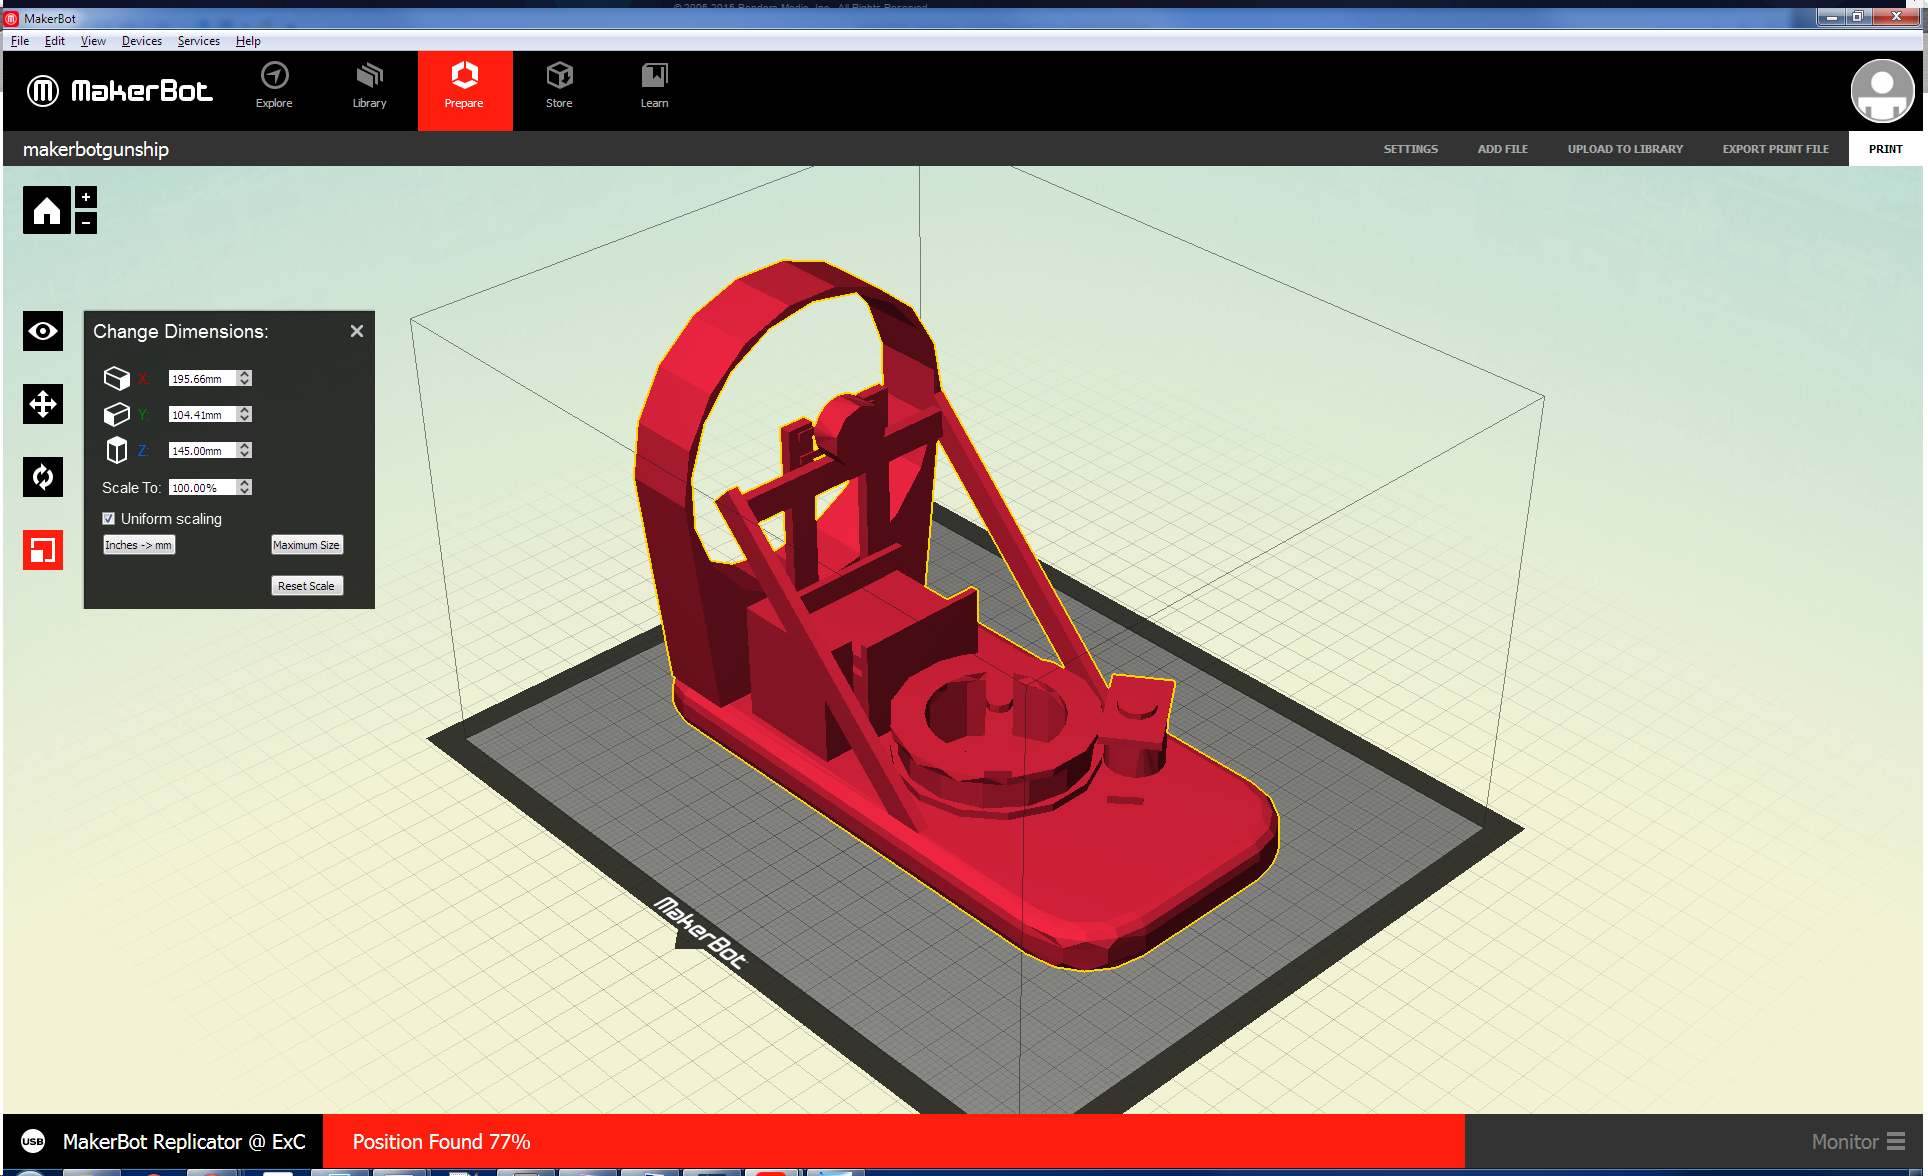The height and width of the screenshot is (1176, 1928).
Task: Open the Library tab icon
Action: click(369, 76)
